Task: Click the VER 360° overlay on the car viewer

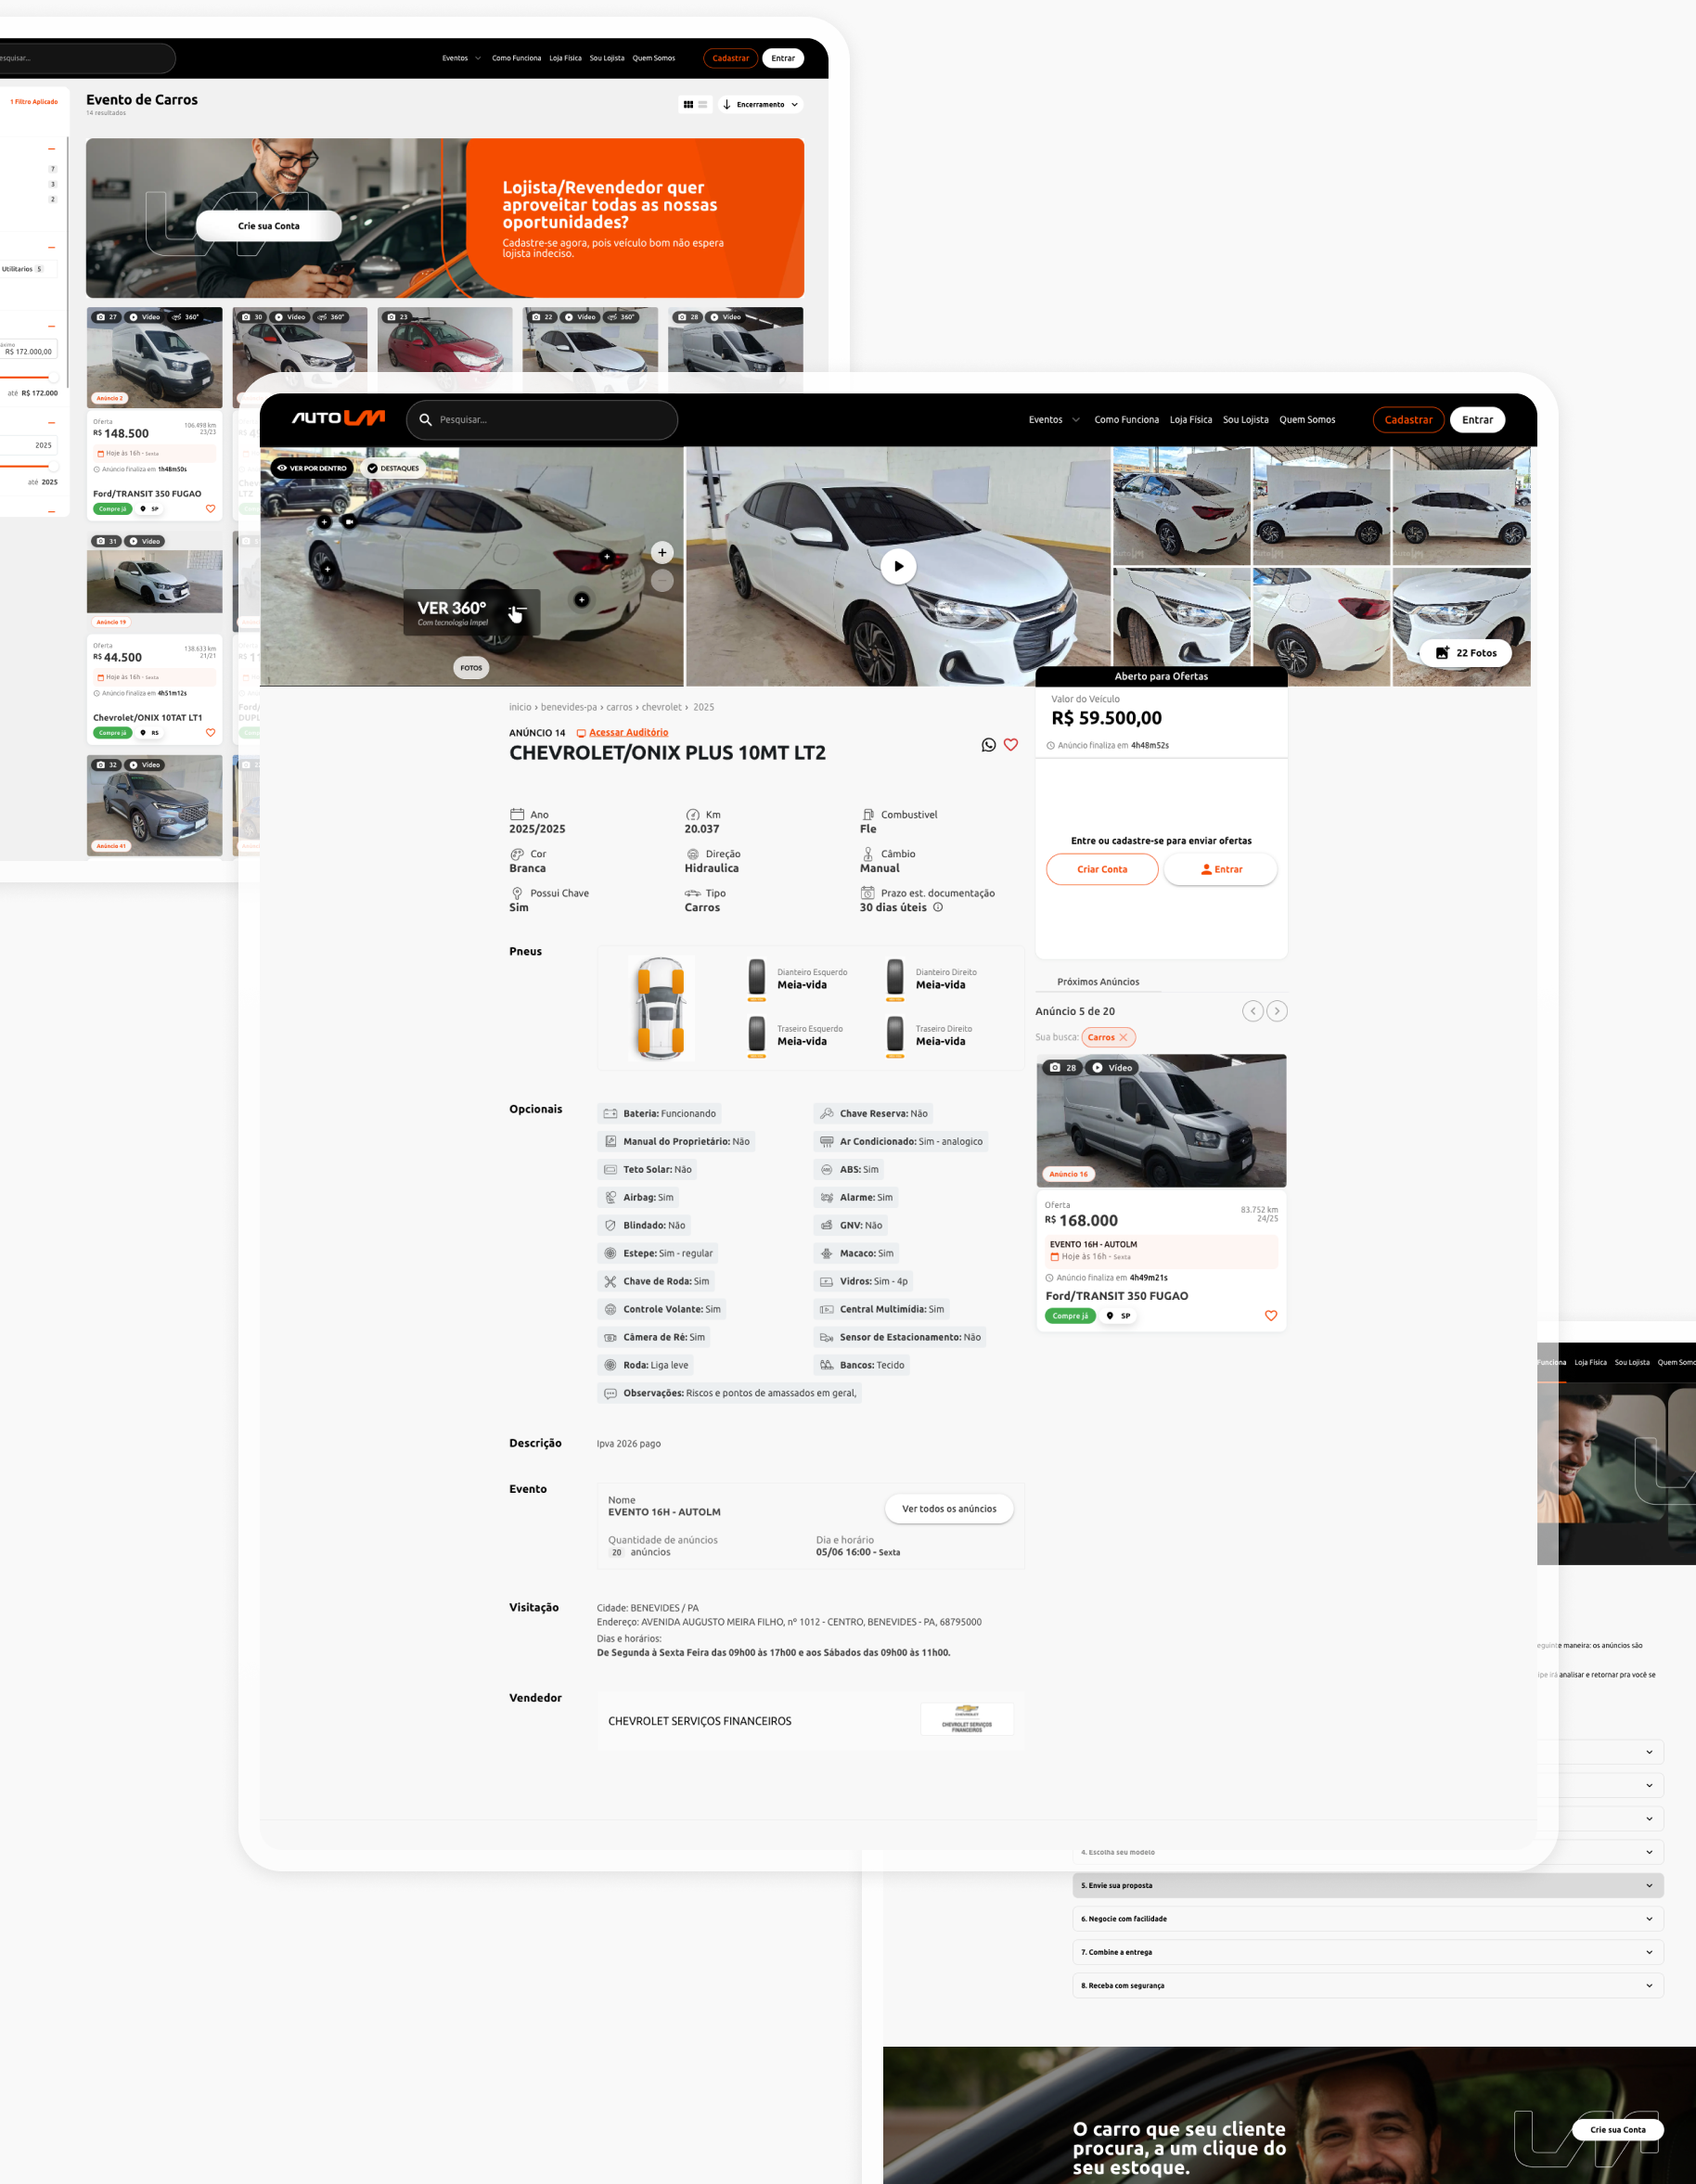Action: tap(471, 613)
